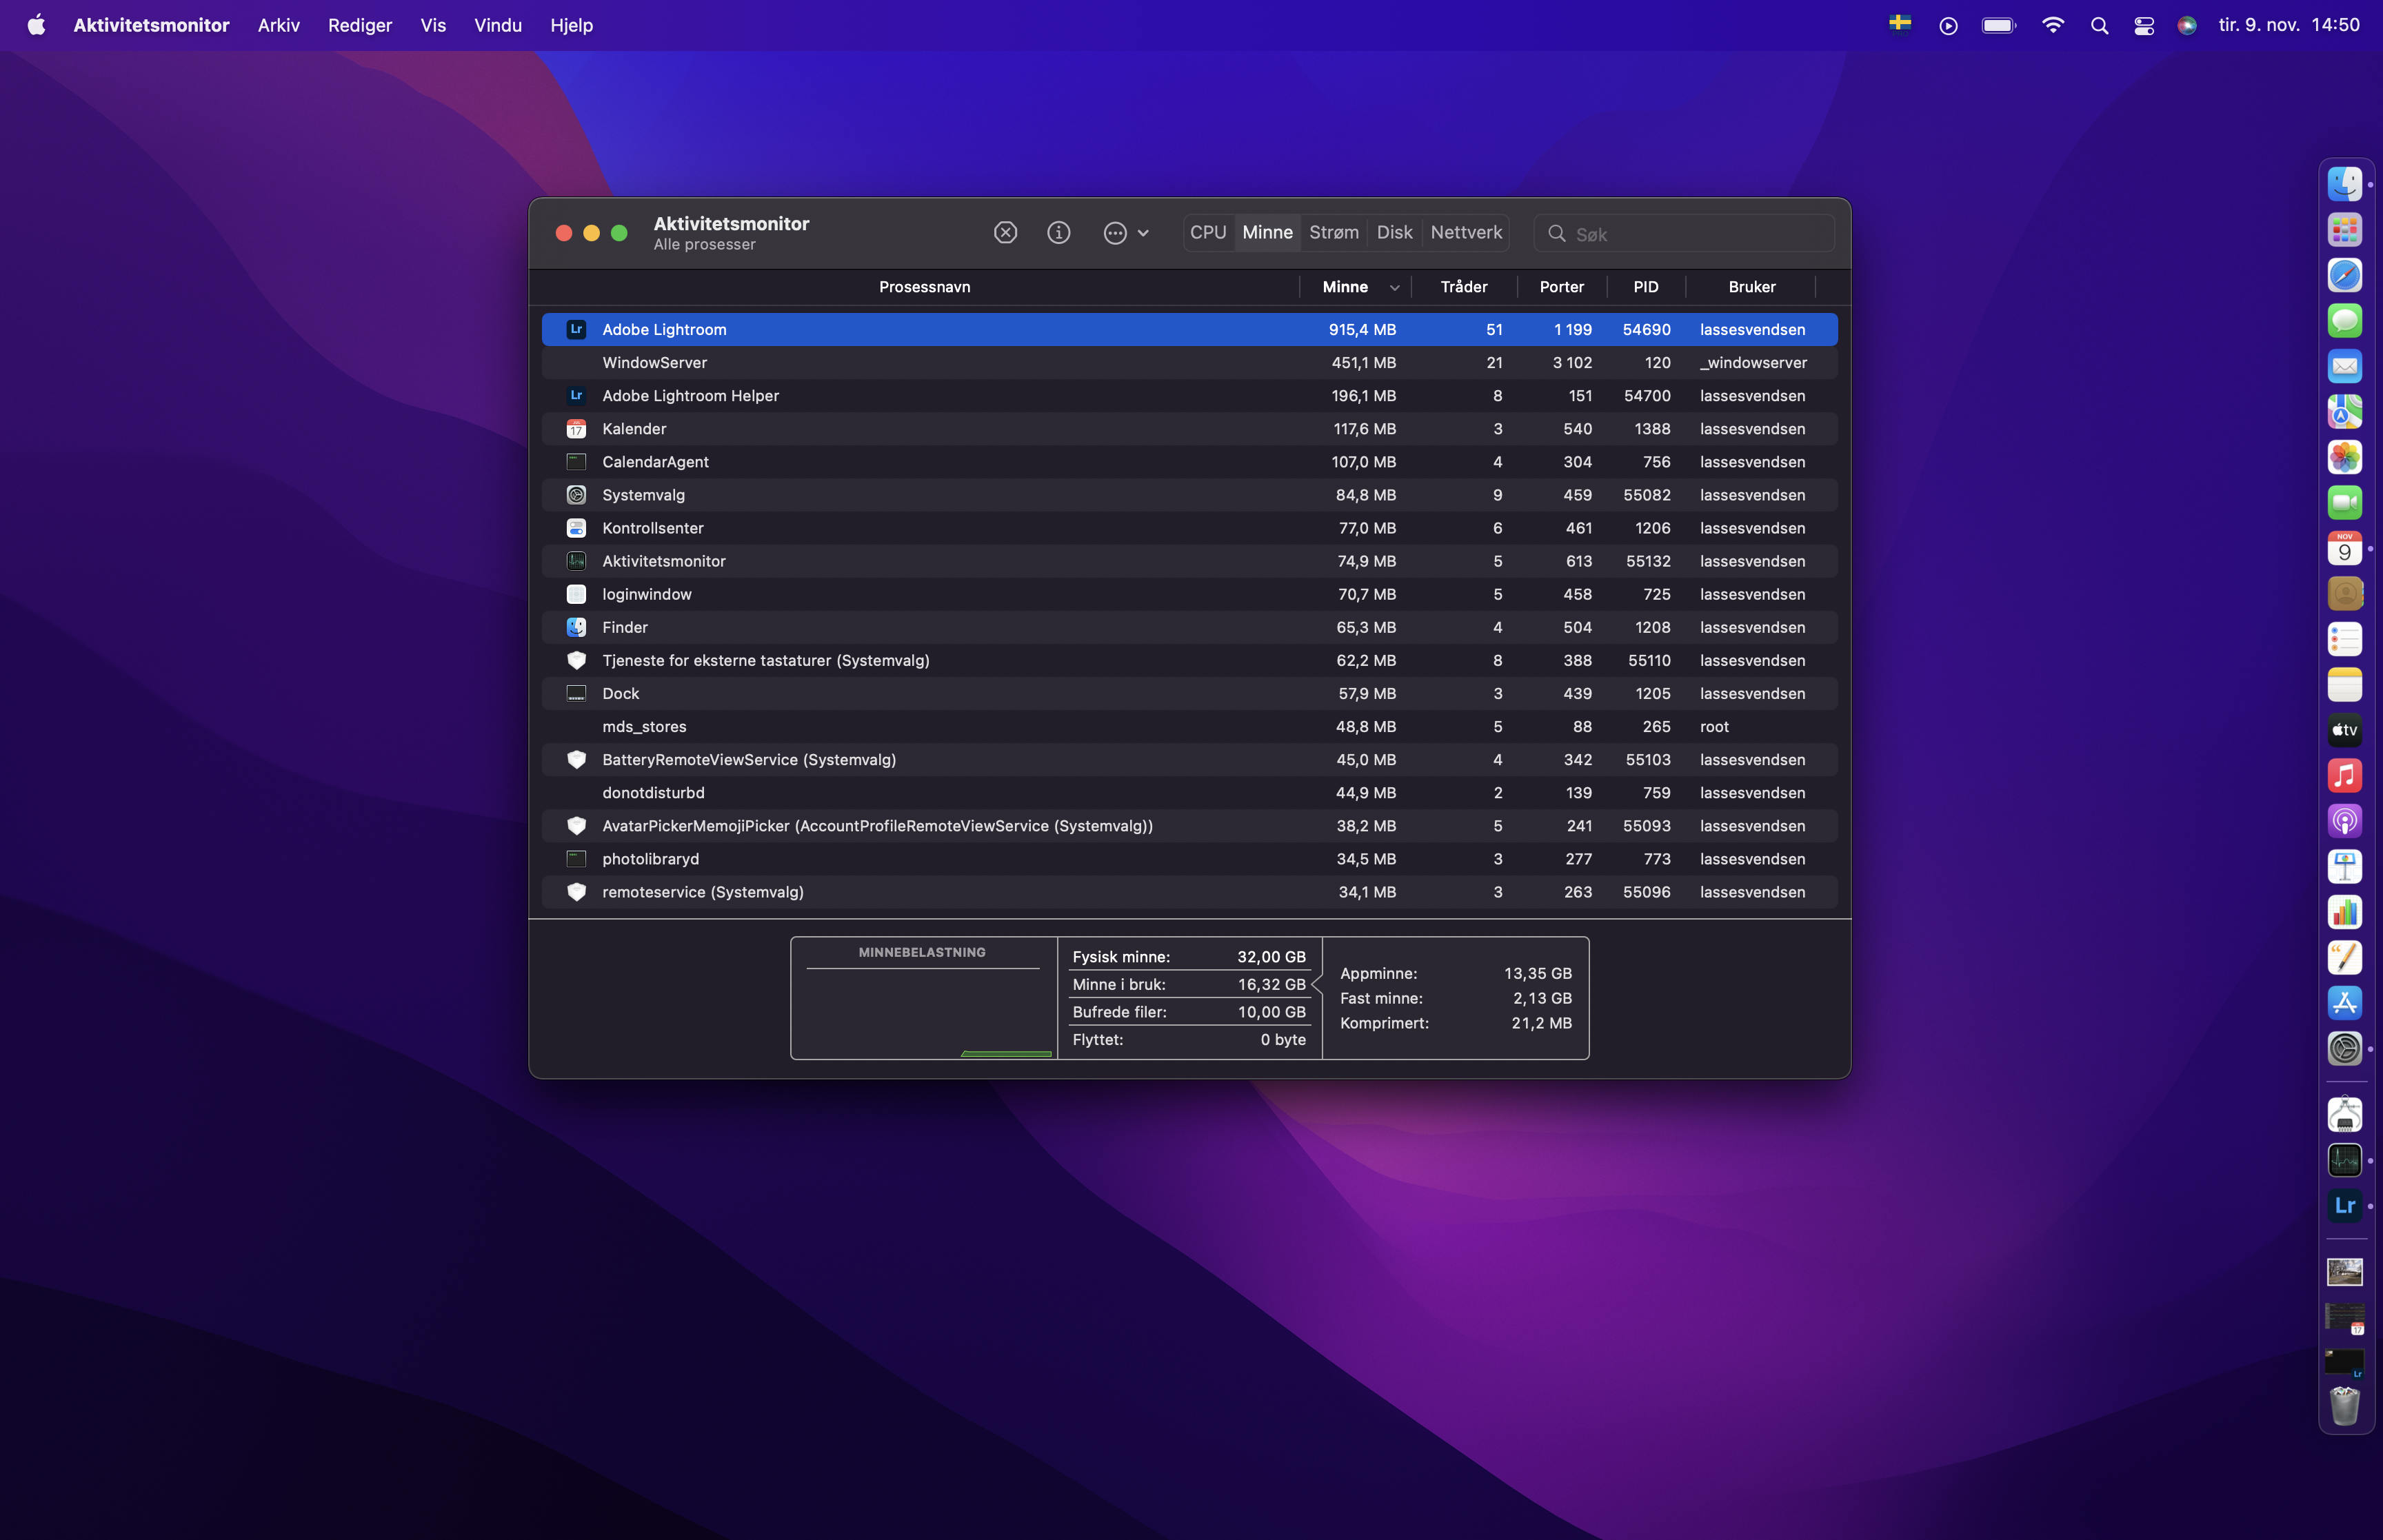
Task: Select the mds_stores process row
Action: (1189, 726)
